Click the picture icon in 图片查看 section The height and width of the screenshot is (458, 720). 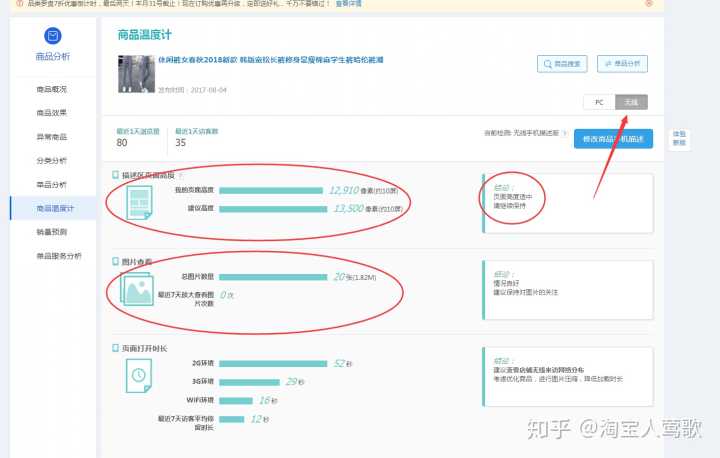(137, 288)
